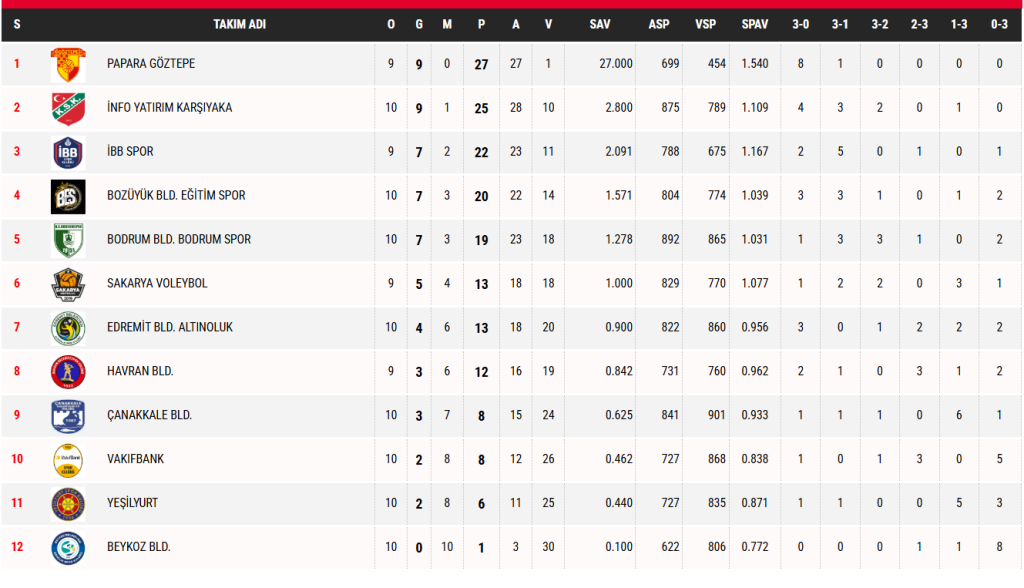Viewport: 1024px width, 588px height.
Task: Open the İBB Spor club crest
Action: 68,152
